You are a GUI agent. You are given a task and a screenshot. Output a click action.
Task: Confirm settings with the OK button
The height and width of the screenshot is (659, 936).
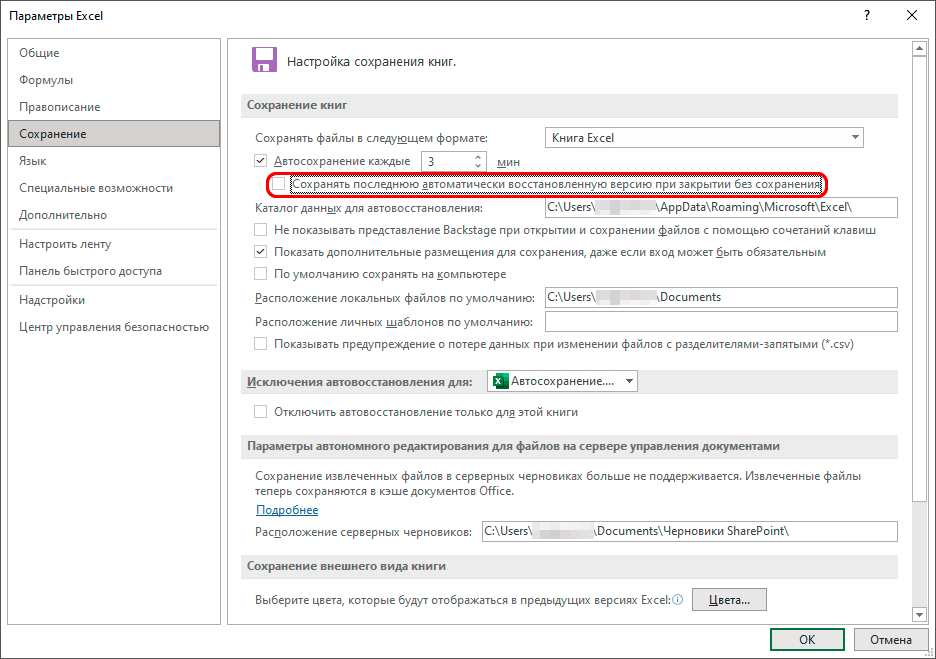pos(807,639)
